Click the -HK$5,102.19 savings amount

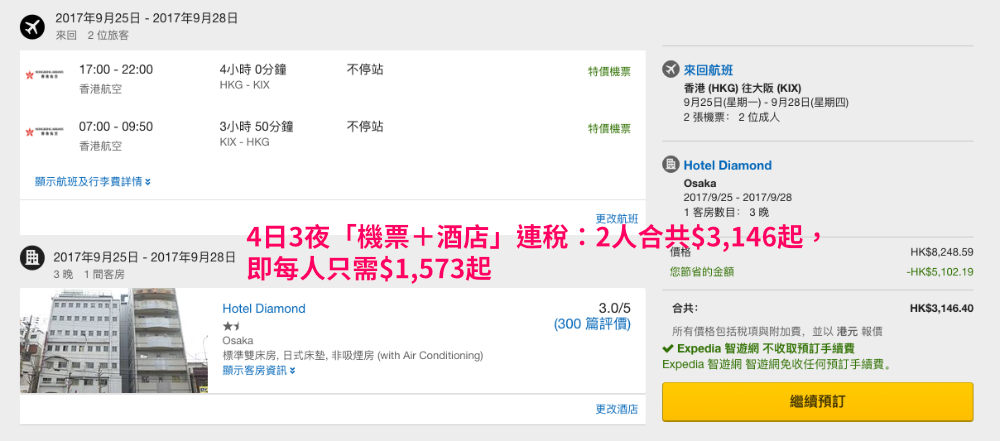click(940, 272)
